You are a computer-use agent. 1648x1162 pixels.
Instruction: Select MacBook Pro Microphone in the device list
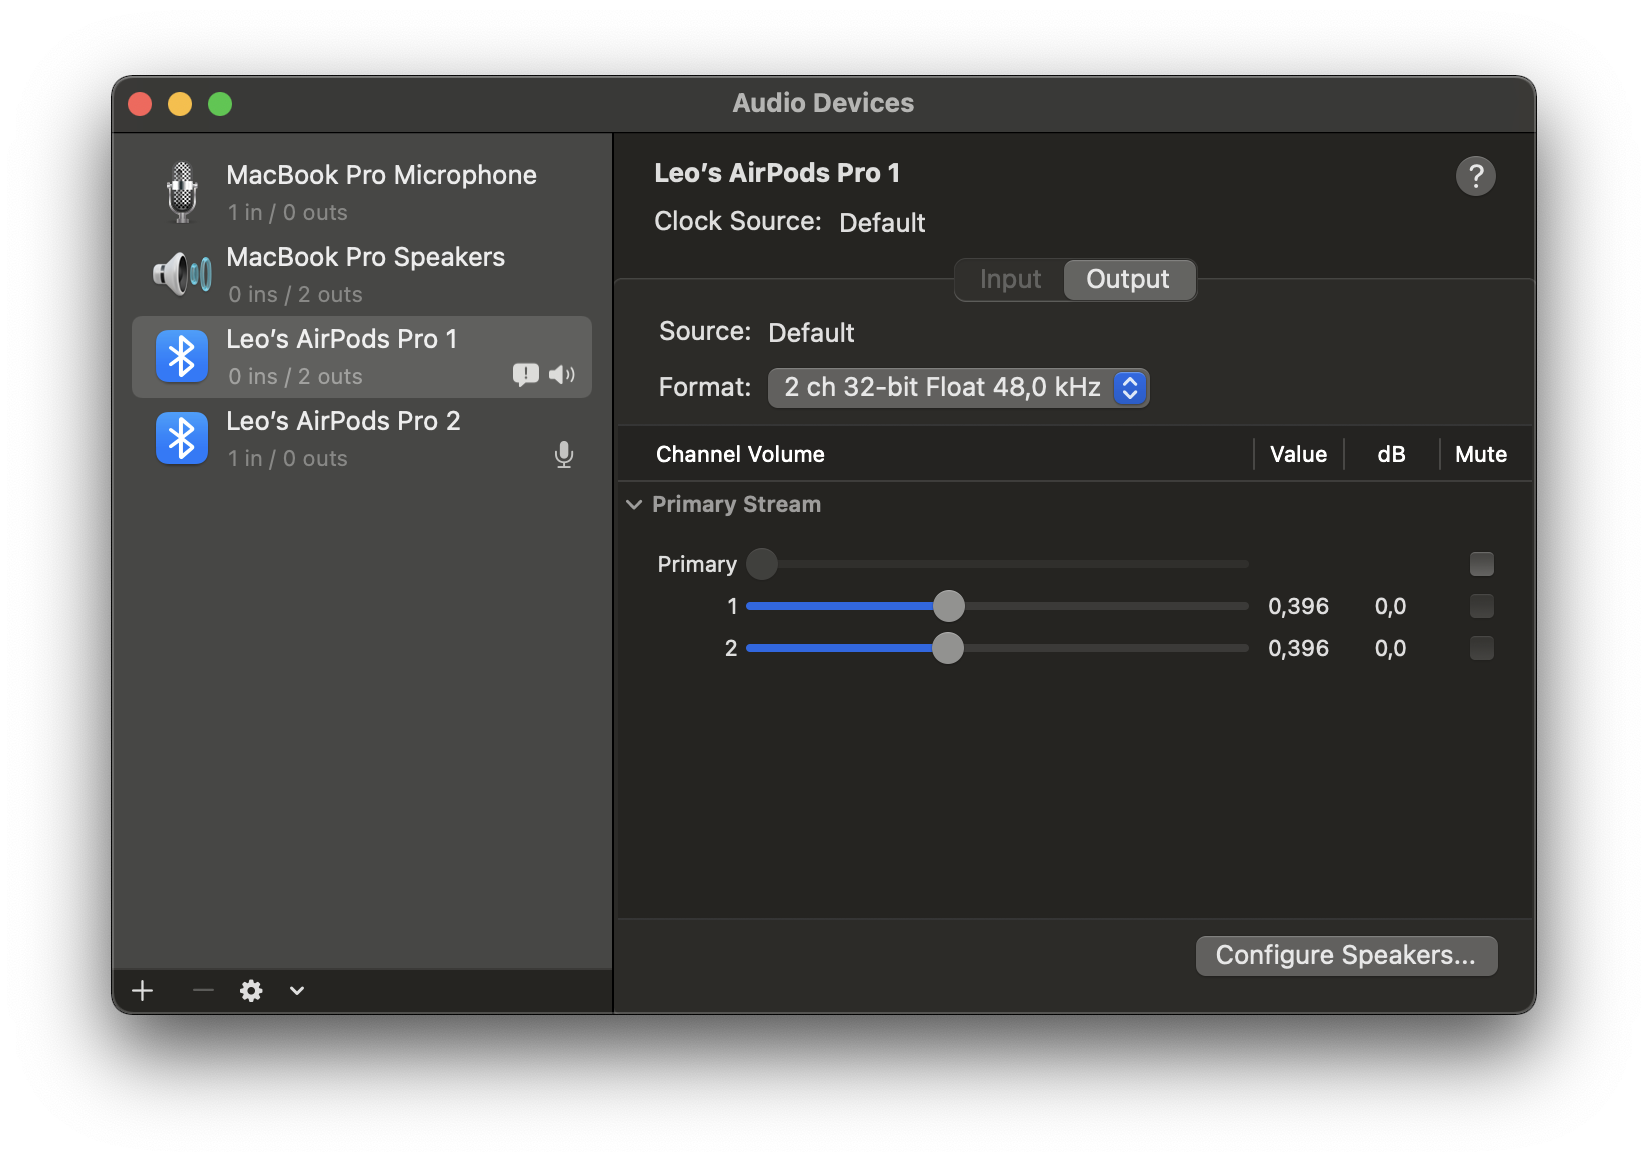pos(362,193)
